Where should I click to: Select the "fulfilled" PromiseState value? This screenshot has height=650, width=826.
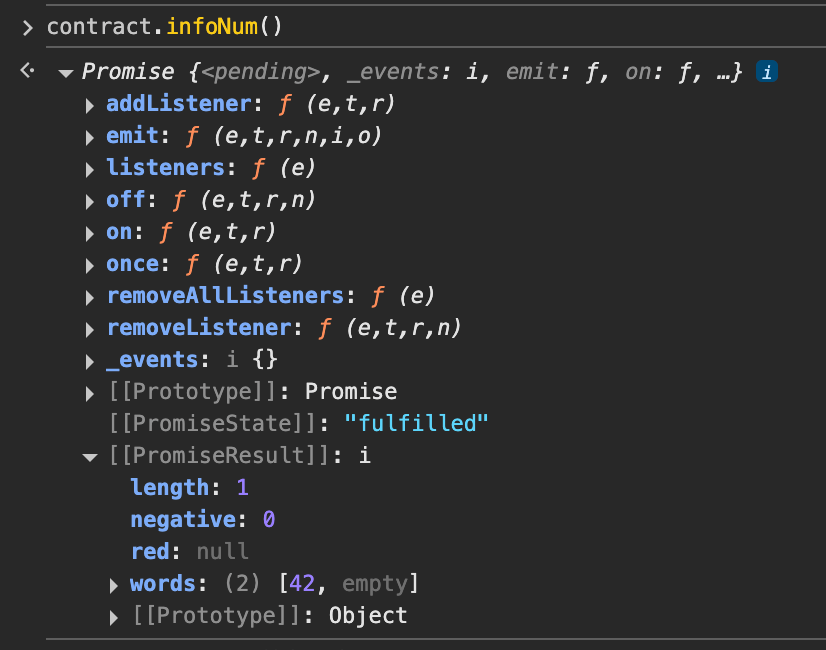tap(416, 423)
